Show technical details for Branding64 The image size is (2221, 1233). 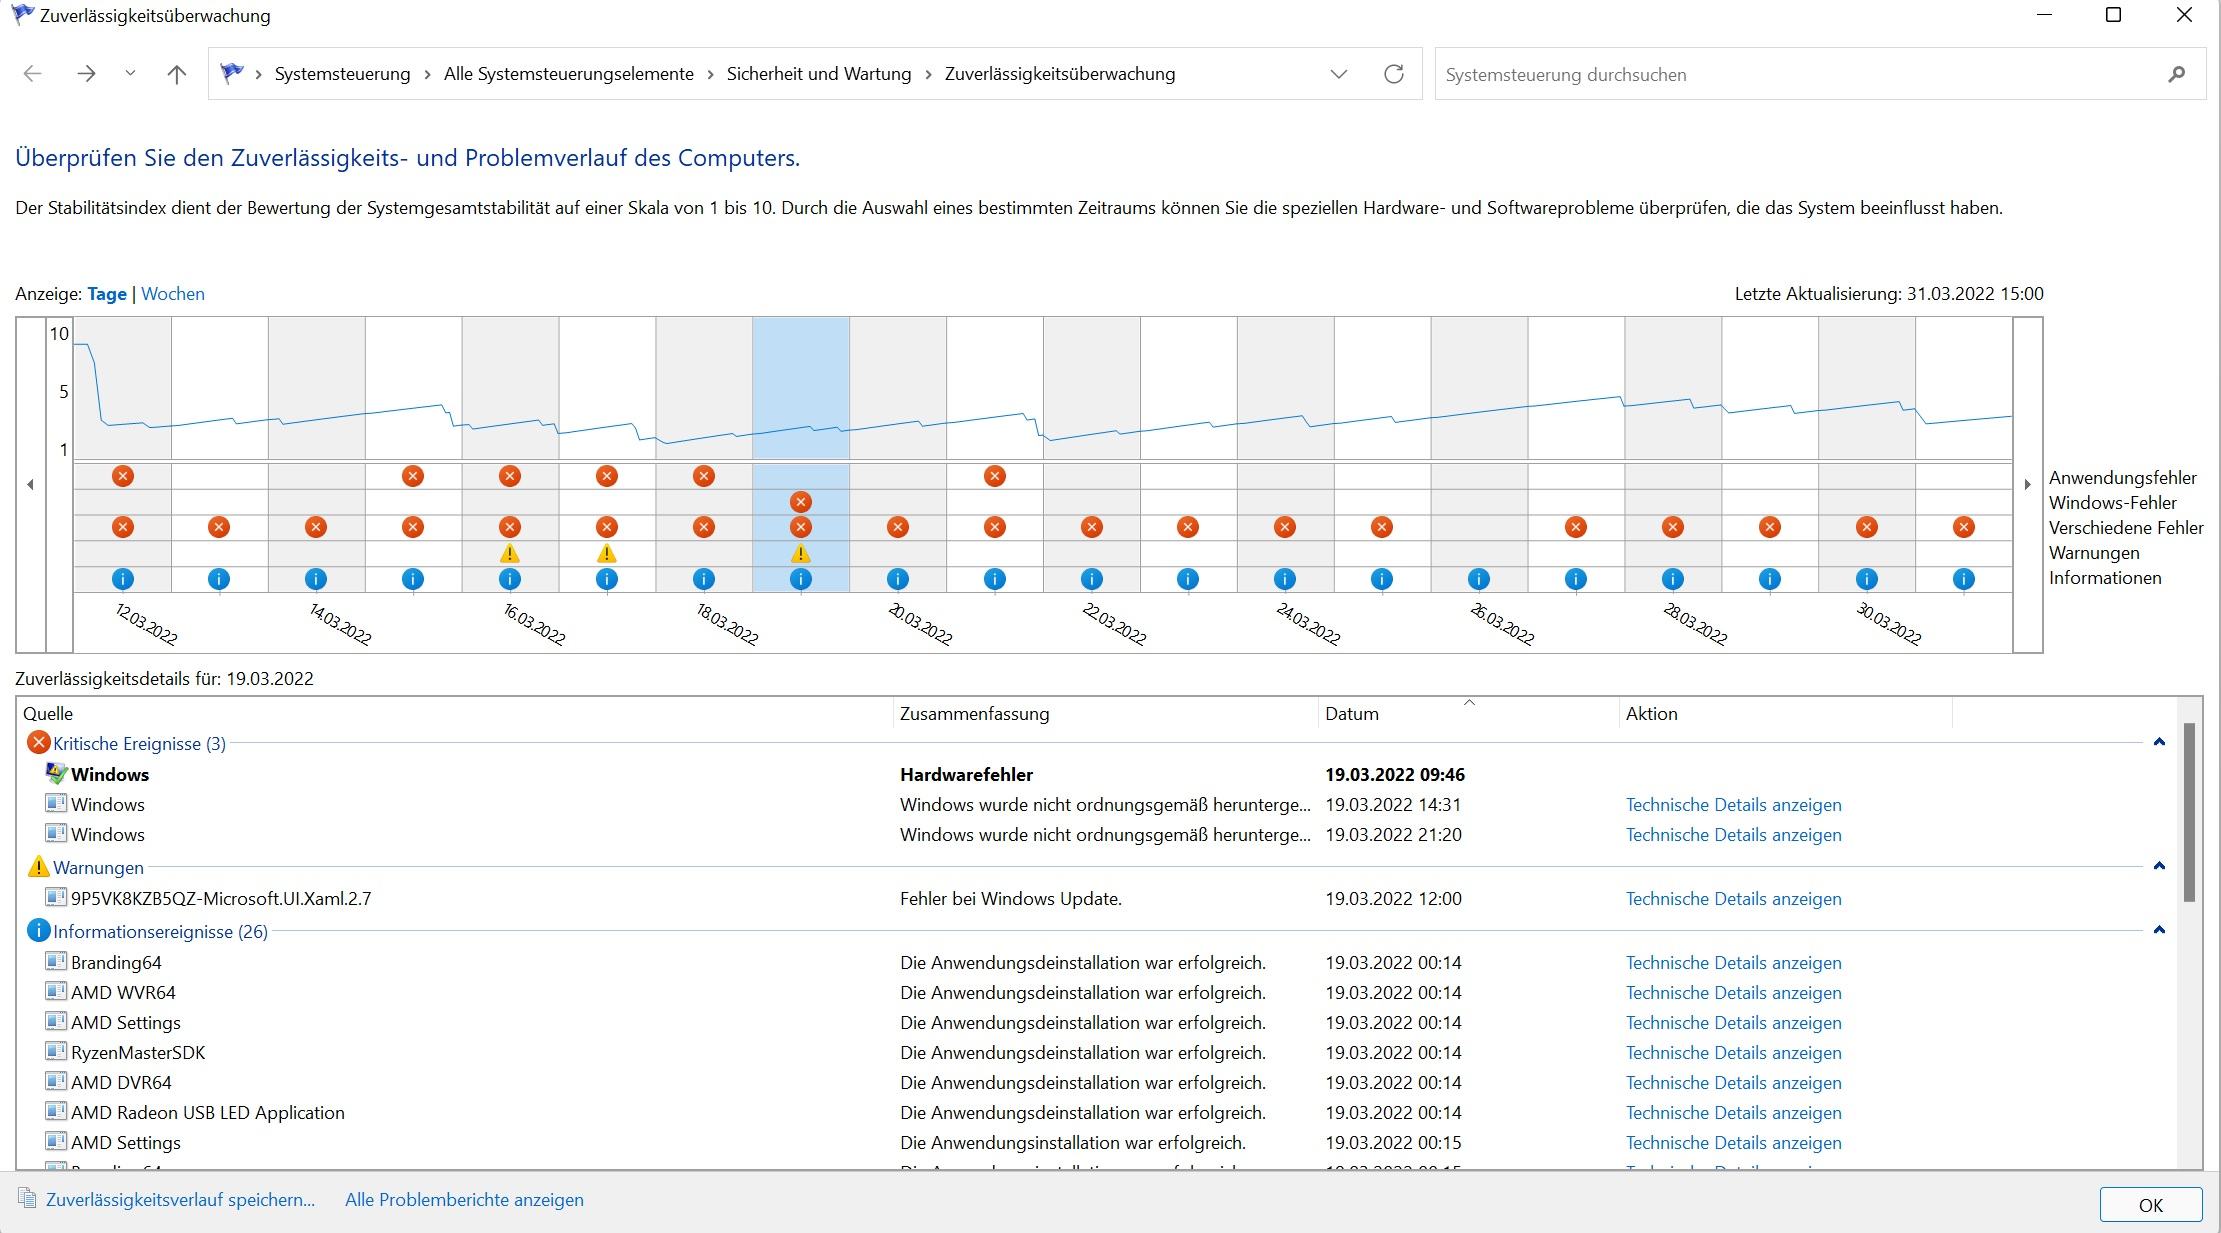(x=1733, y=963)
